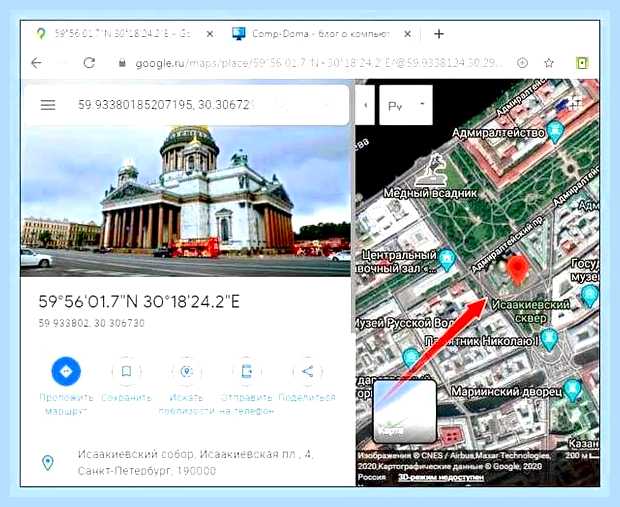Click the Музей Русской Водки label
The image size is (620, 507).
click(405, 323)
